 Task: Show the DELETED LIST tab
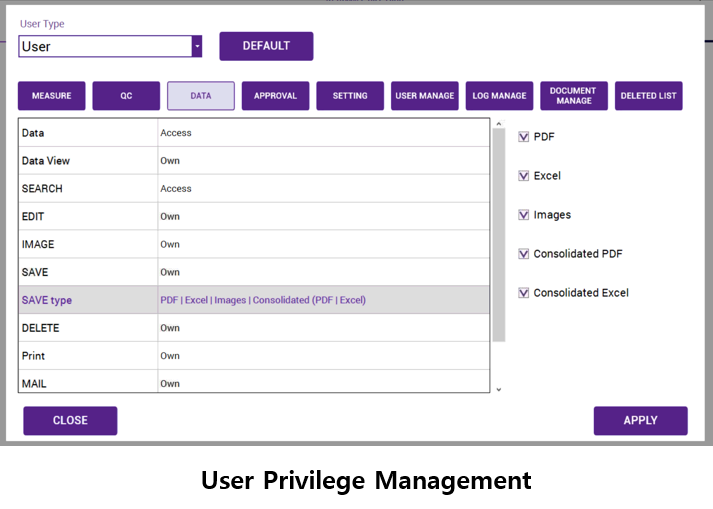pos(648,96)
